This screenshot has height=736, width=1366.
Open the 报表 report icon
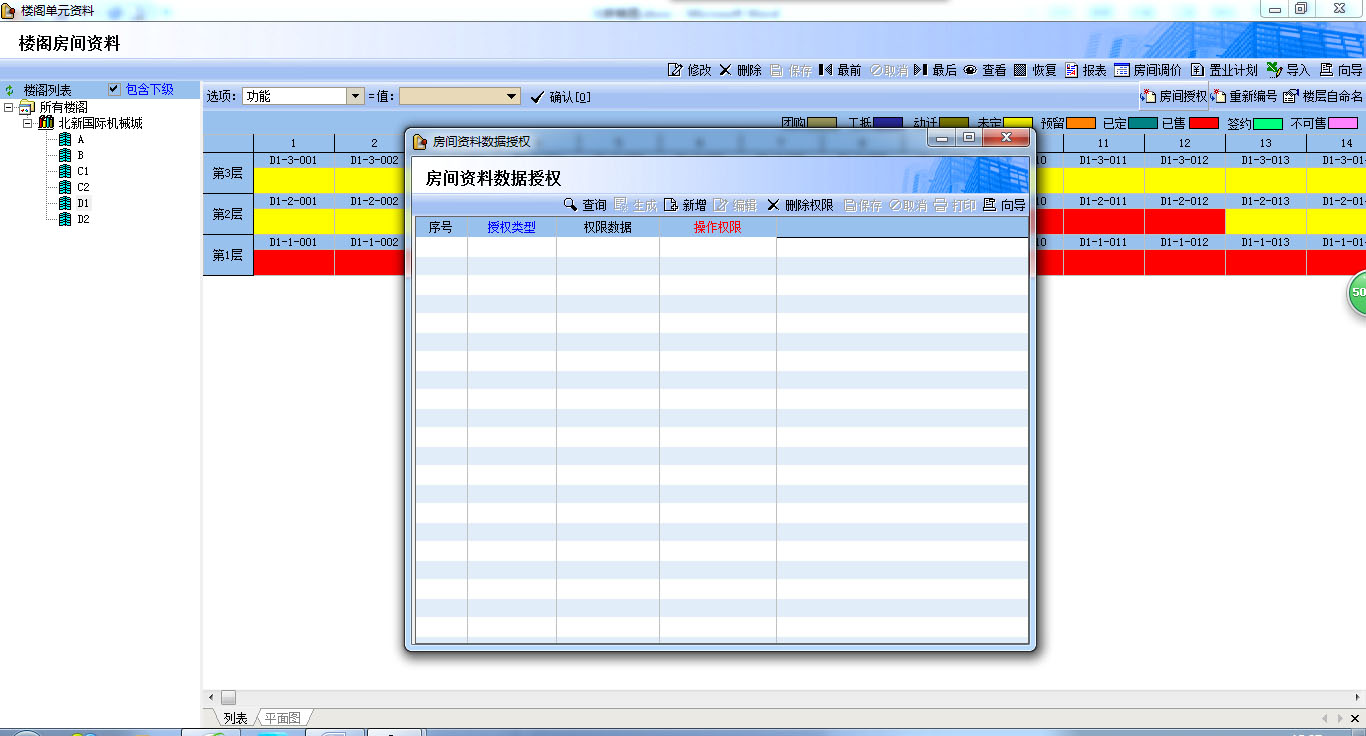(x=1071, y=70)
